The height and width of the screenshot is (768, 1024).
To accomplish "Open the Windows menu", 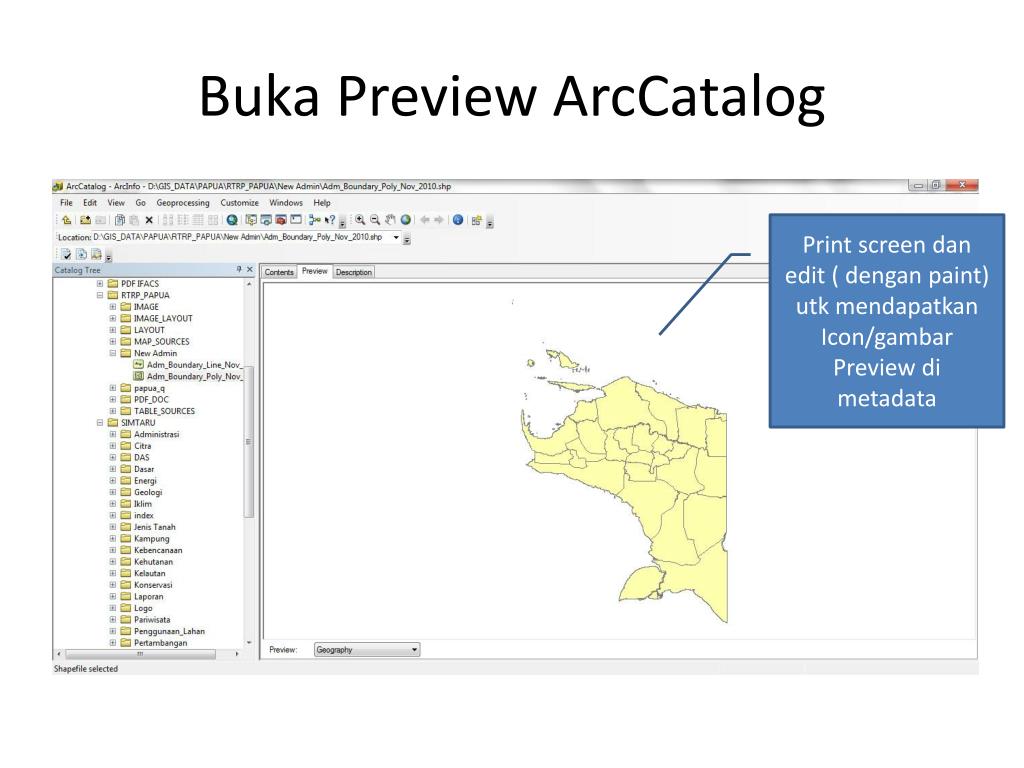I will click(x=286, y=203).
